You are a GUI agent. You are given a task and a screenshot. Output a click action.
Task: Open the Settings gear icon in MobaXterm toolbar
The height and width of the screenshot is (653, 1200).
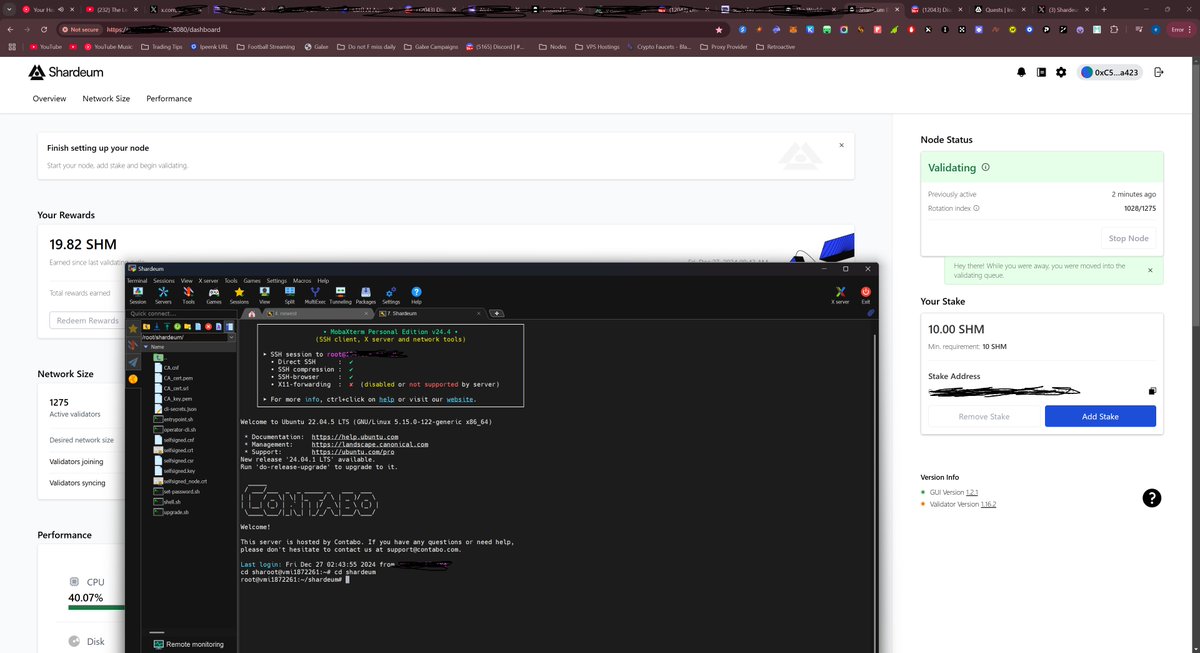click(391, 294)
